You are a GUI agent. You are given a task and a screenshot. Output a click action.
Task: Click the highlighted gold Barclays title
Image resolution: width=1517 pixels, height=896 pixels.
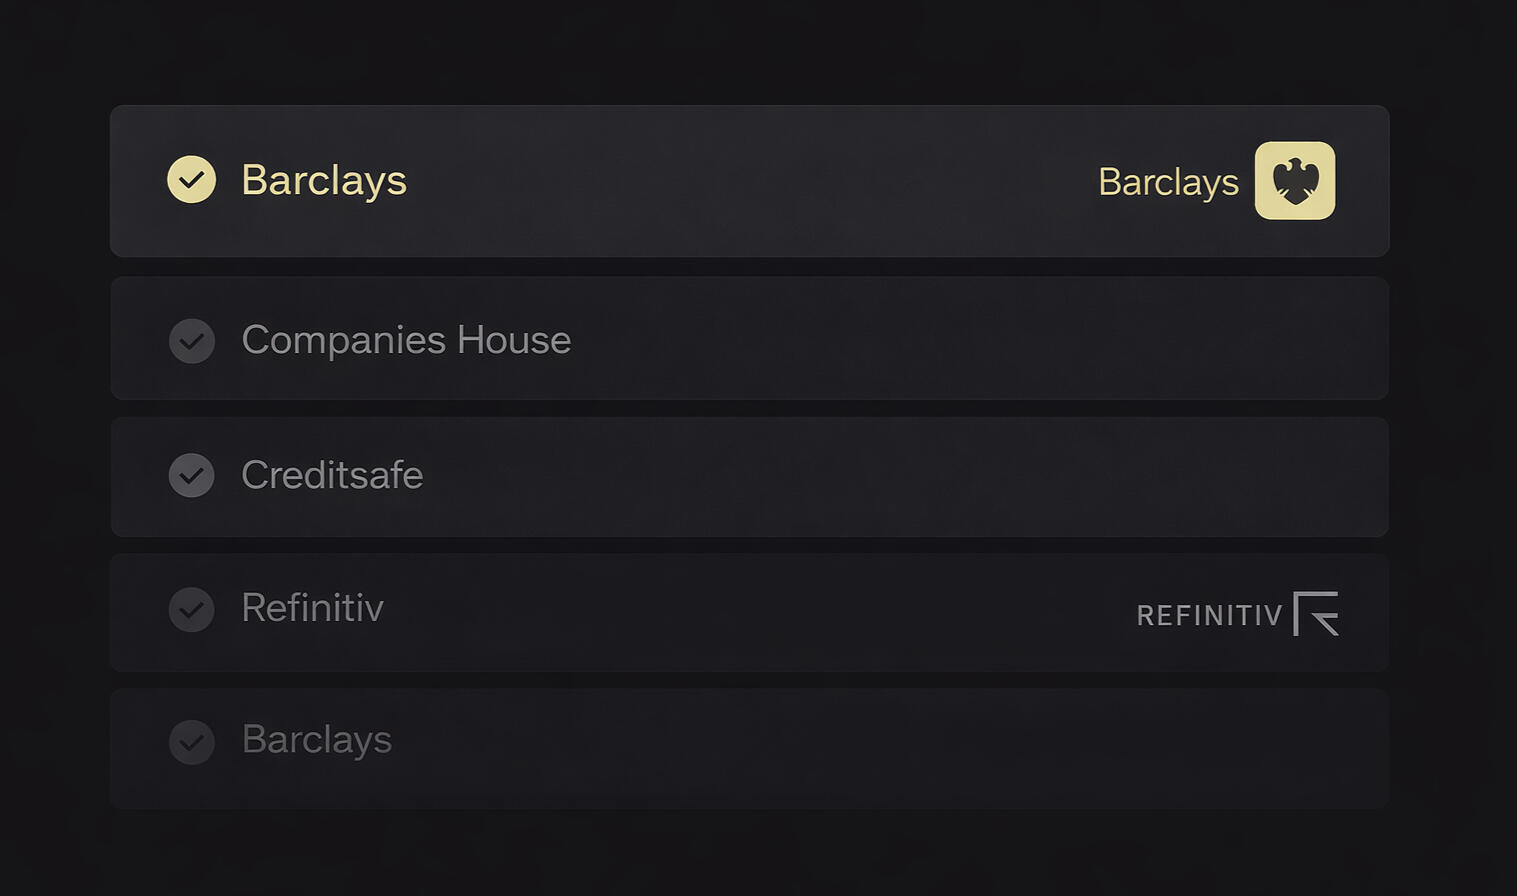pos(324,181)
